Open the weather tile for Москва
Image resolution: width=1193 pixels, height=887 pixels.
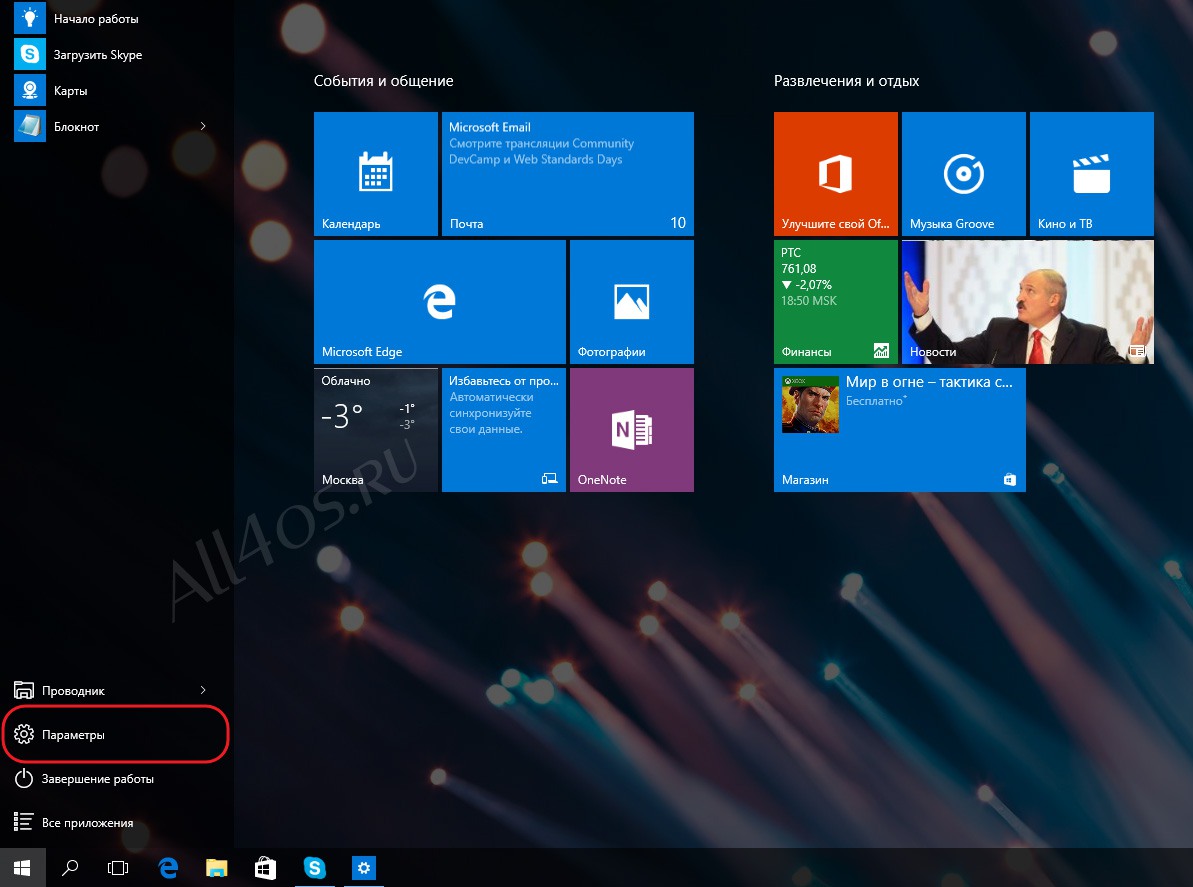(x=376, y=430)
